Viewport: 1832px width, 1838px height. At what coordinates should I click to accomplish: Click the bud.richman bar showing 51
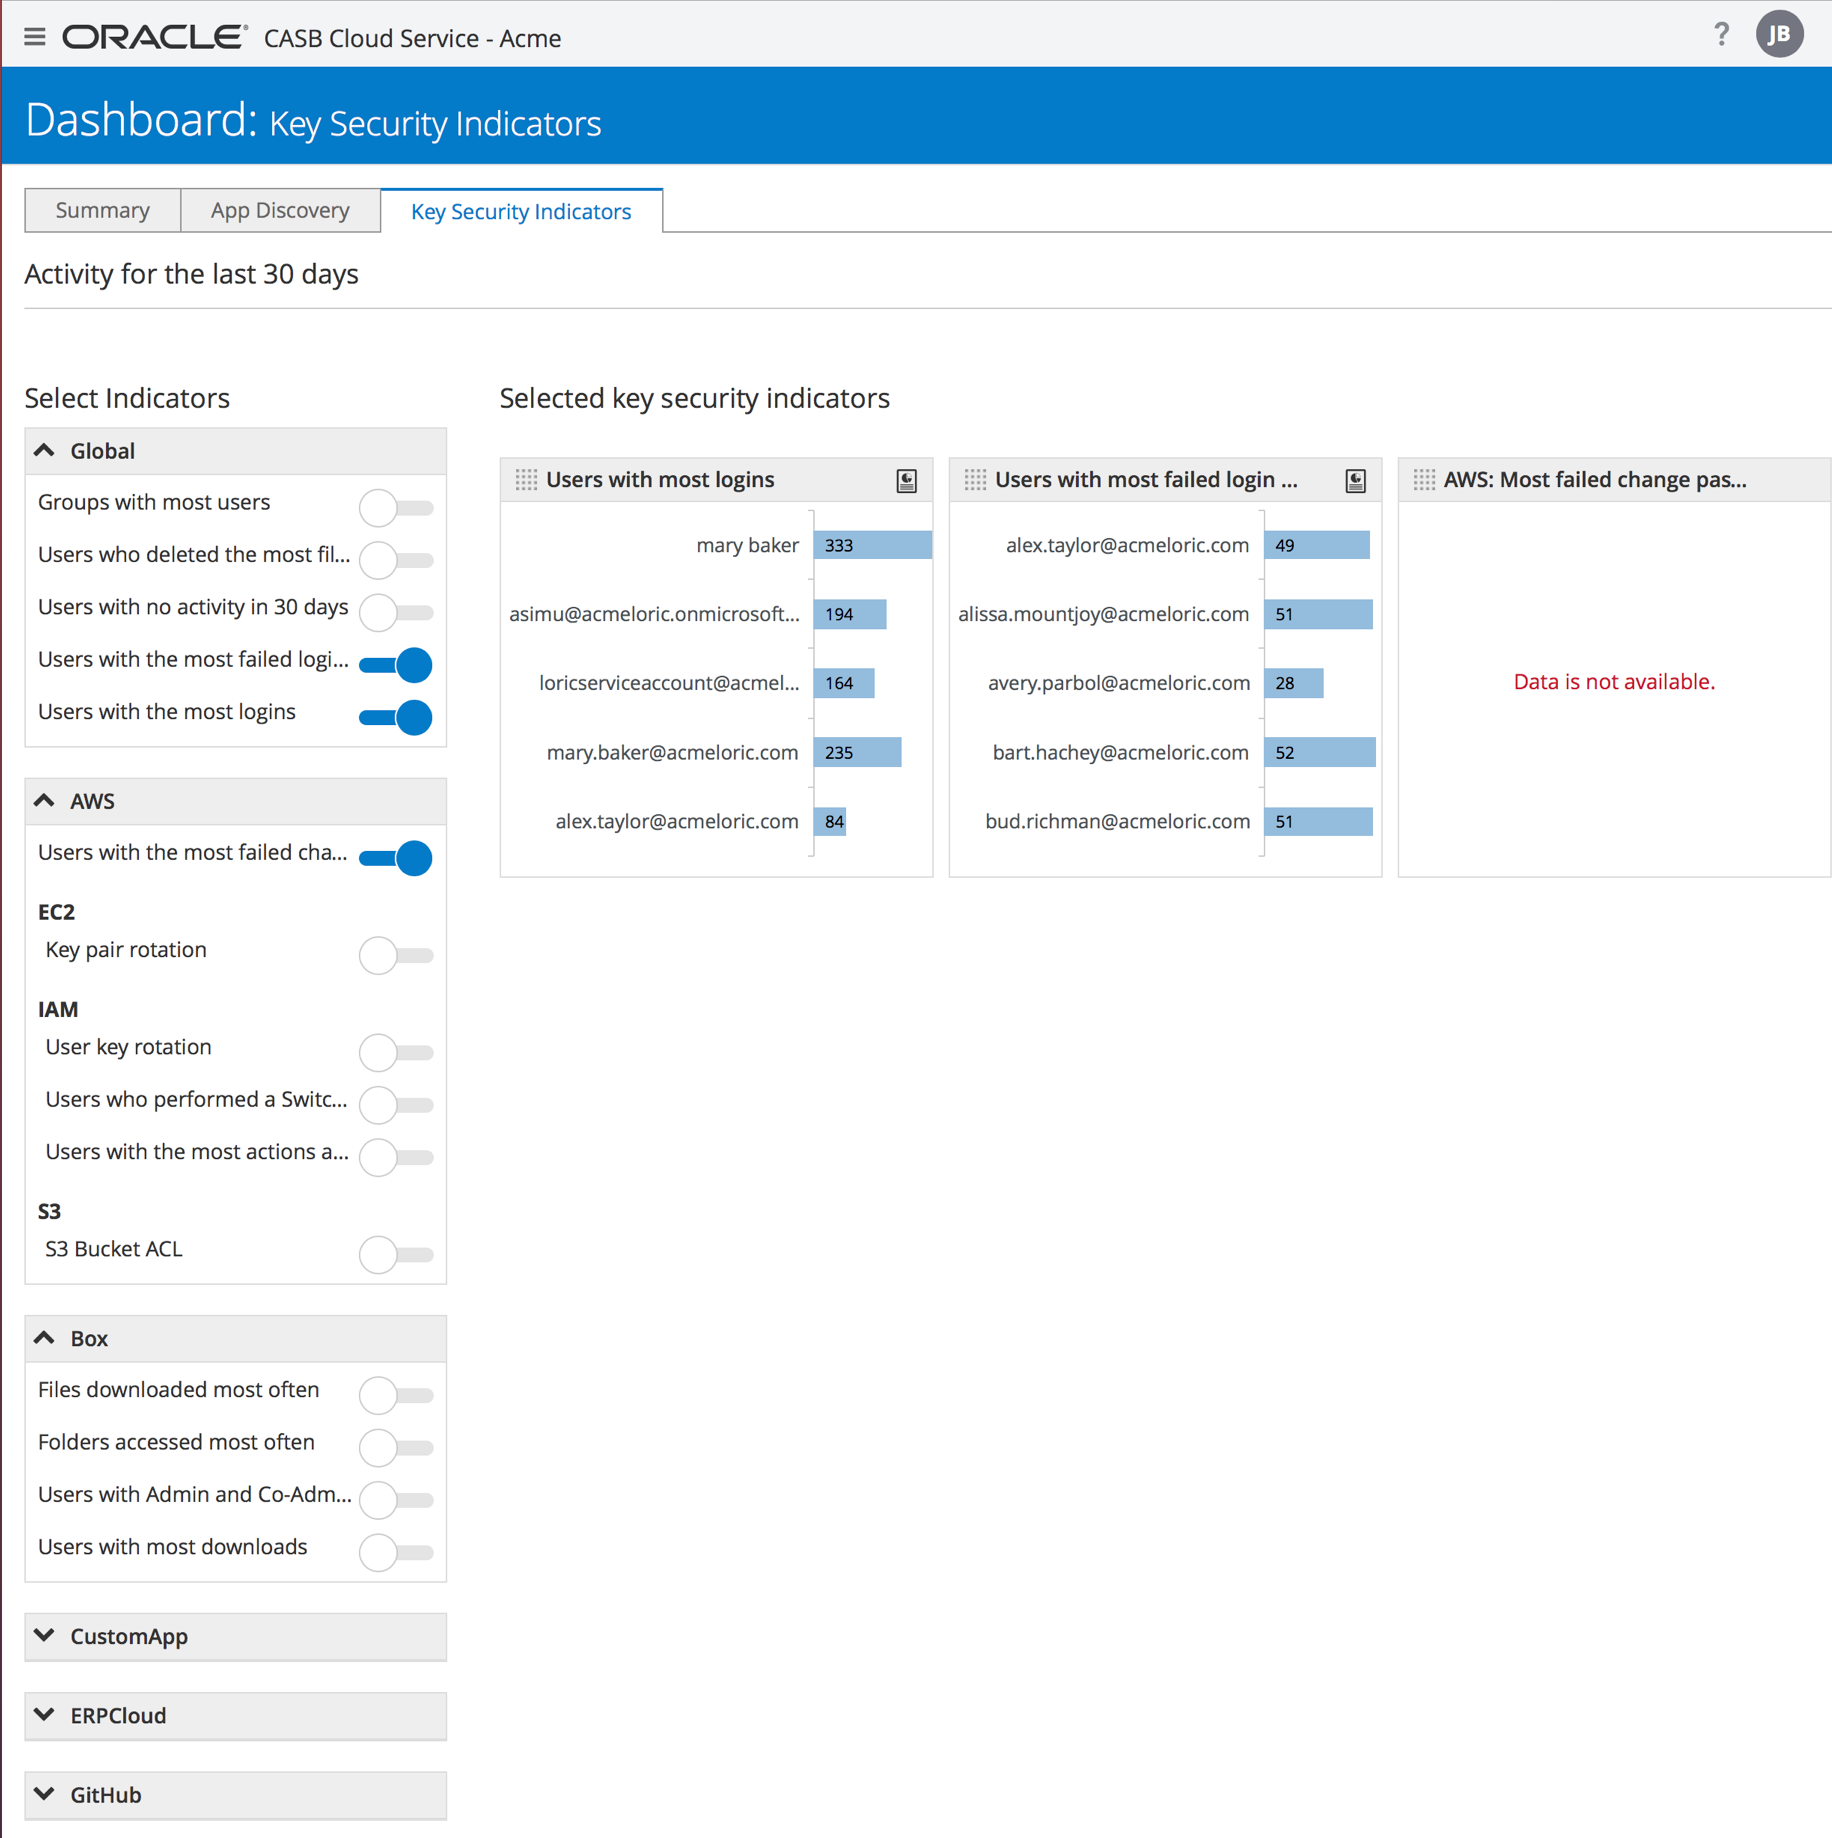(x=1318, y=821)
